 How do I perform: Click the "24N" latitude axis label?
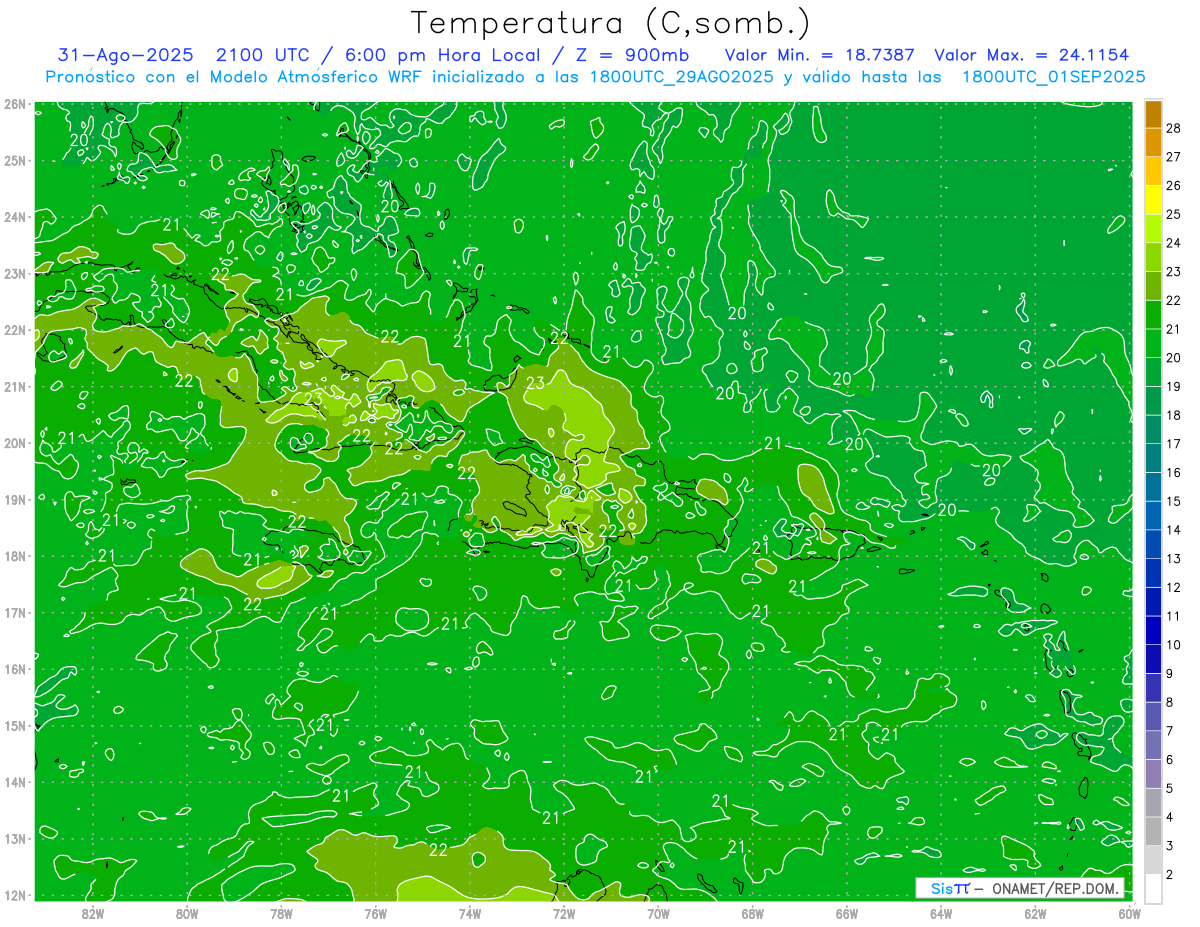tap(15, 217)
